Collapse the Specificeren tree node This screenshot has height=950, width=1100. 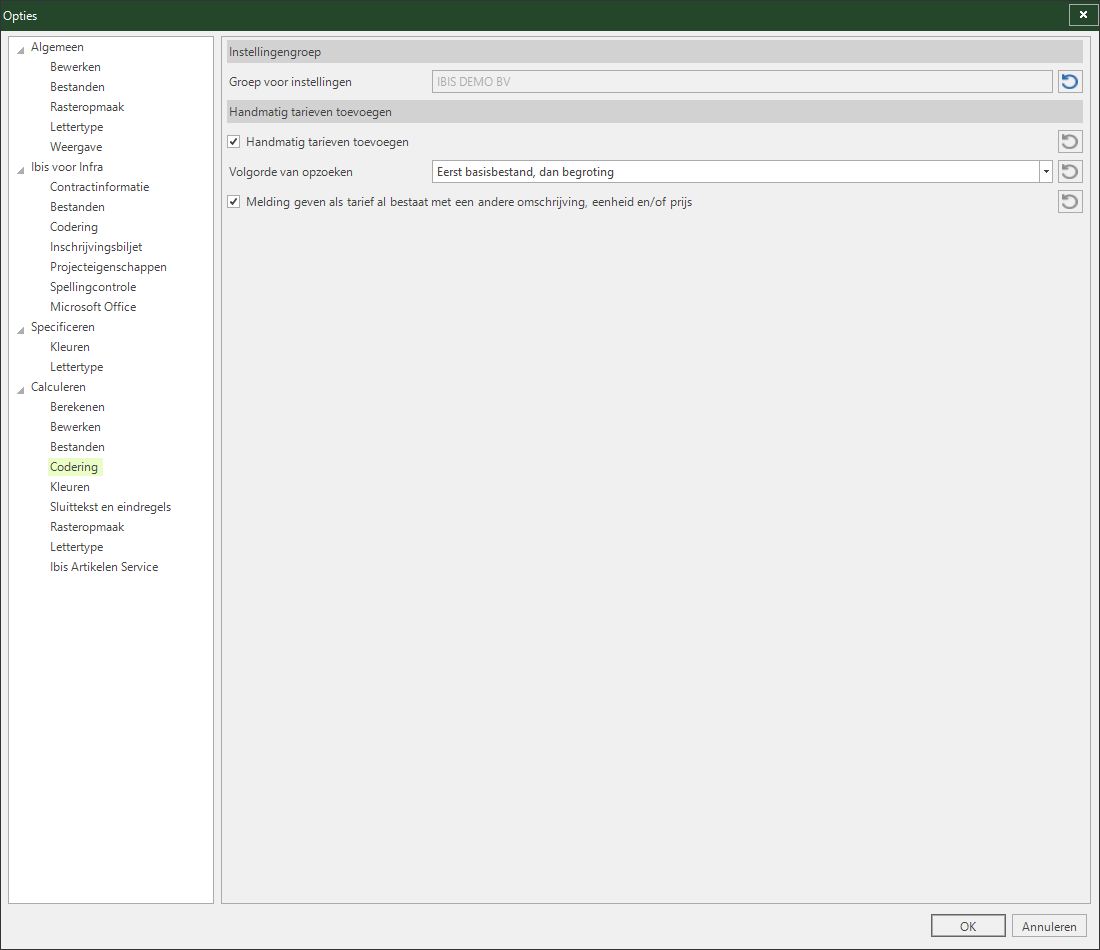click(21, 329)
